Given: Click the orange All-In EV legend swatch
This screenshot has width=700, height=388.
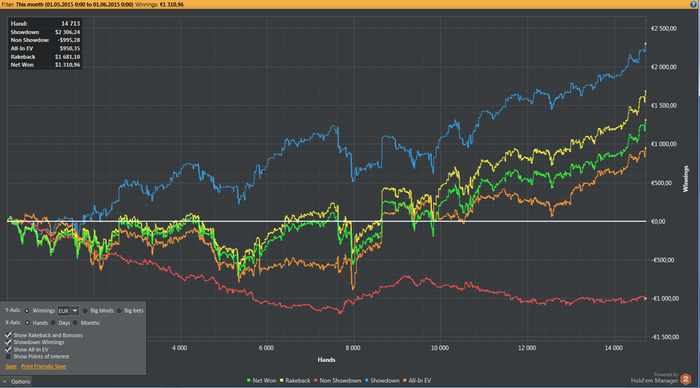Looking at the screenshot, I should coord(405,381).
